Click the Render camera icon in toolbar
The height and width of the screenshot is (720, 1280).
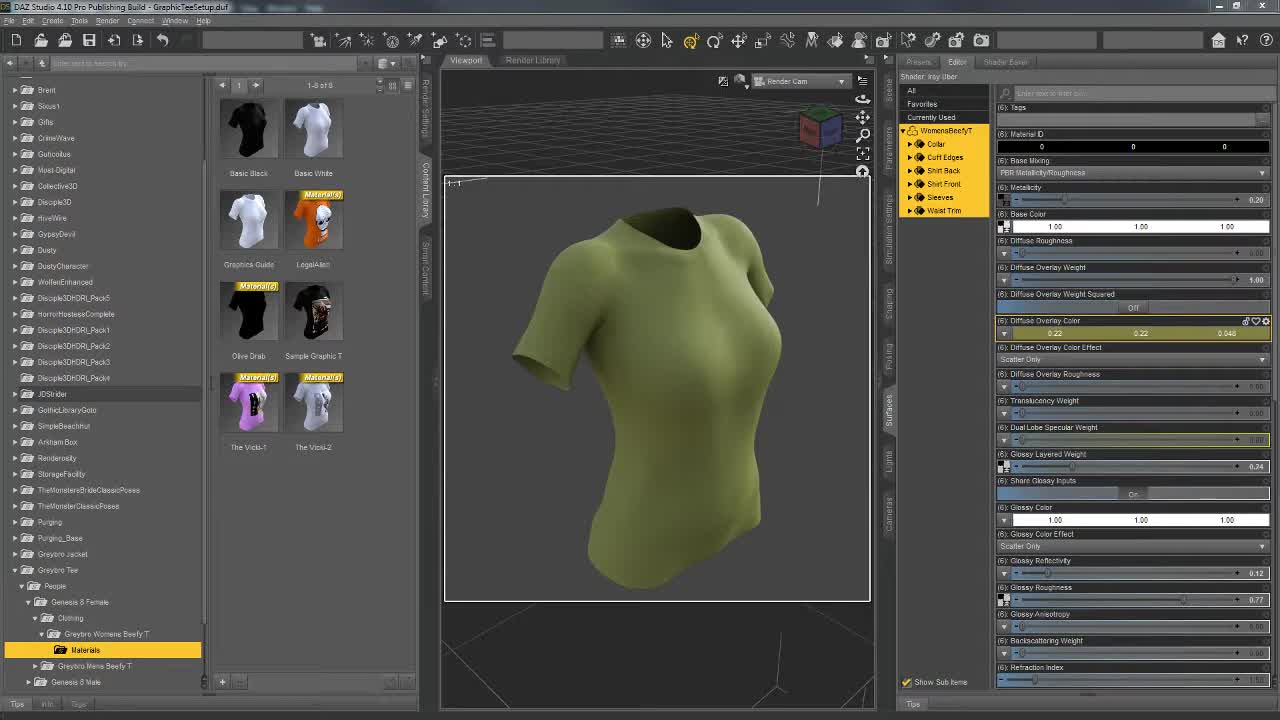pyautogui.click(x=981, y=40)
